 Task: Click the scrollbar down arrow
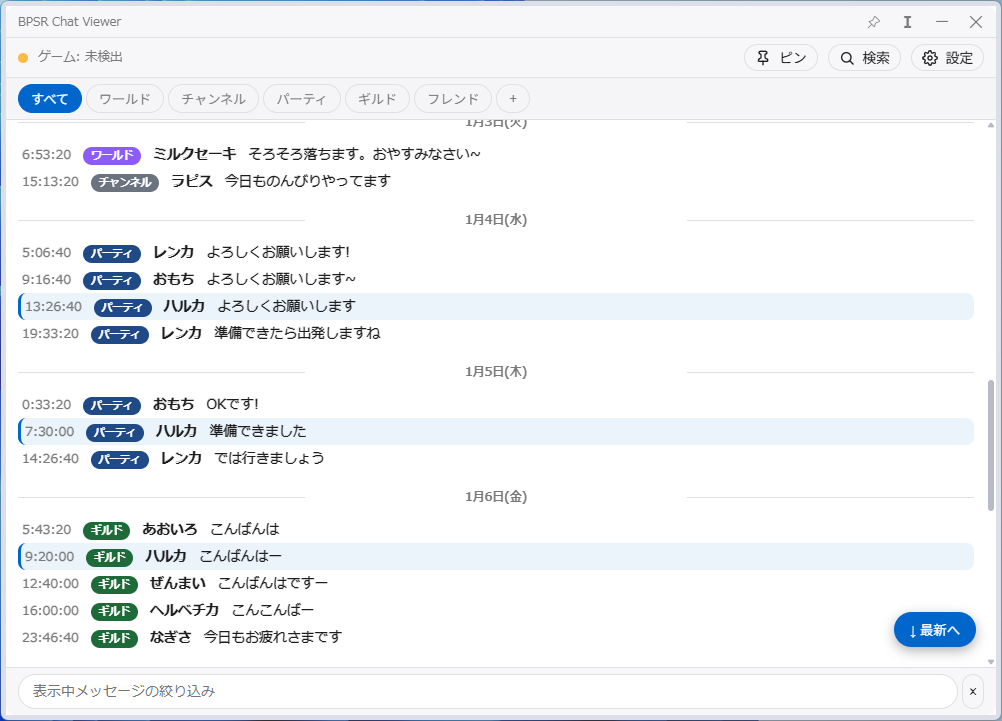point(990,662)
